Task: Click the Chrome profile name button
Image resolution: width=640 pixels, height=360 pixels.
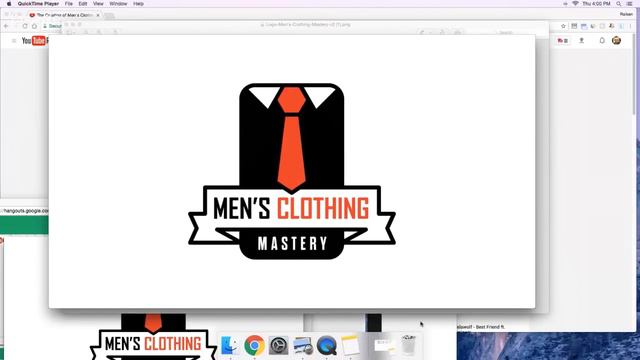Action: point(626,14)
